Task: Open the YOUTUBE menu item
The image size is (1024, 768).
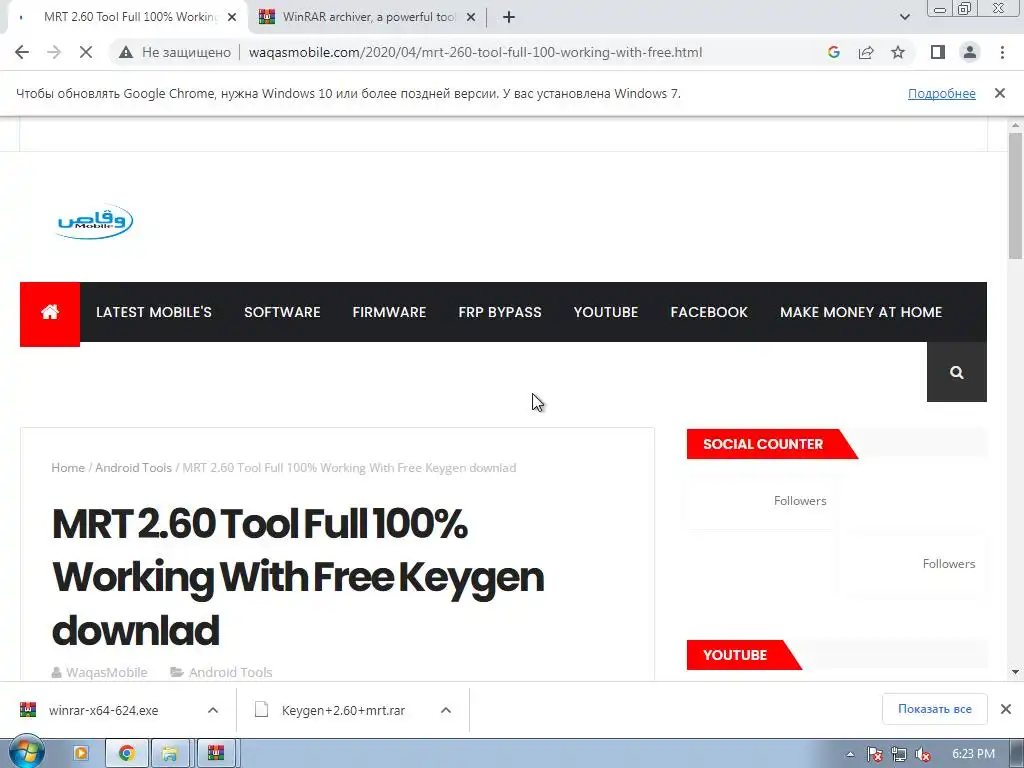Action: click(x=605, y=312)
